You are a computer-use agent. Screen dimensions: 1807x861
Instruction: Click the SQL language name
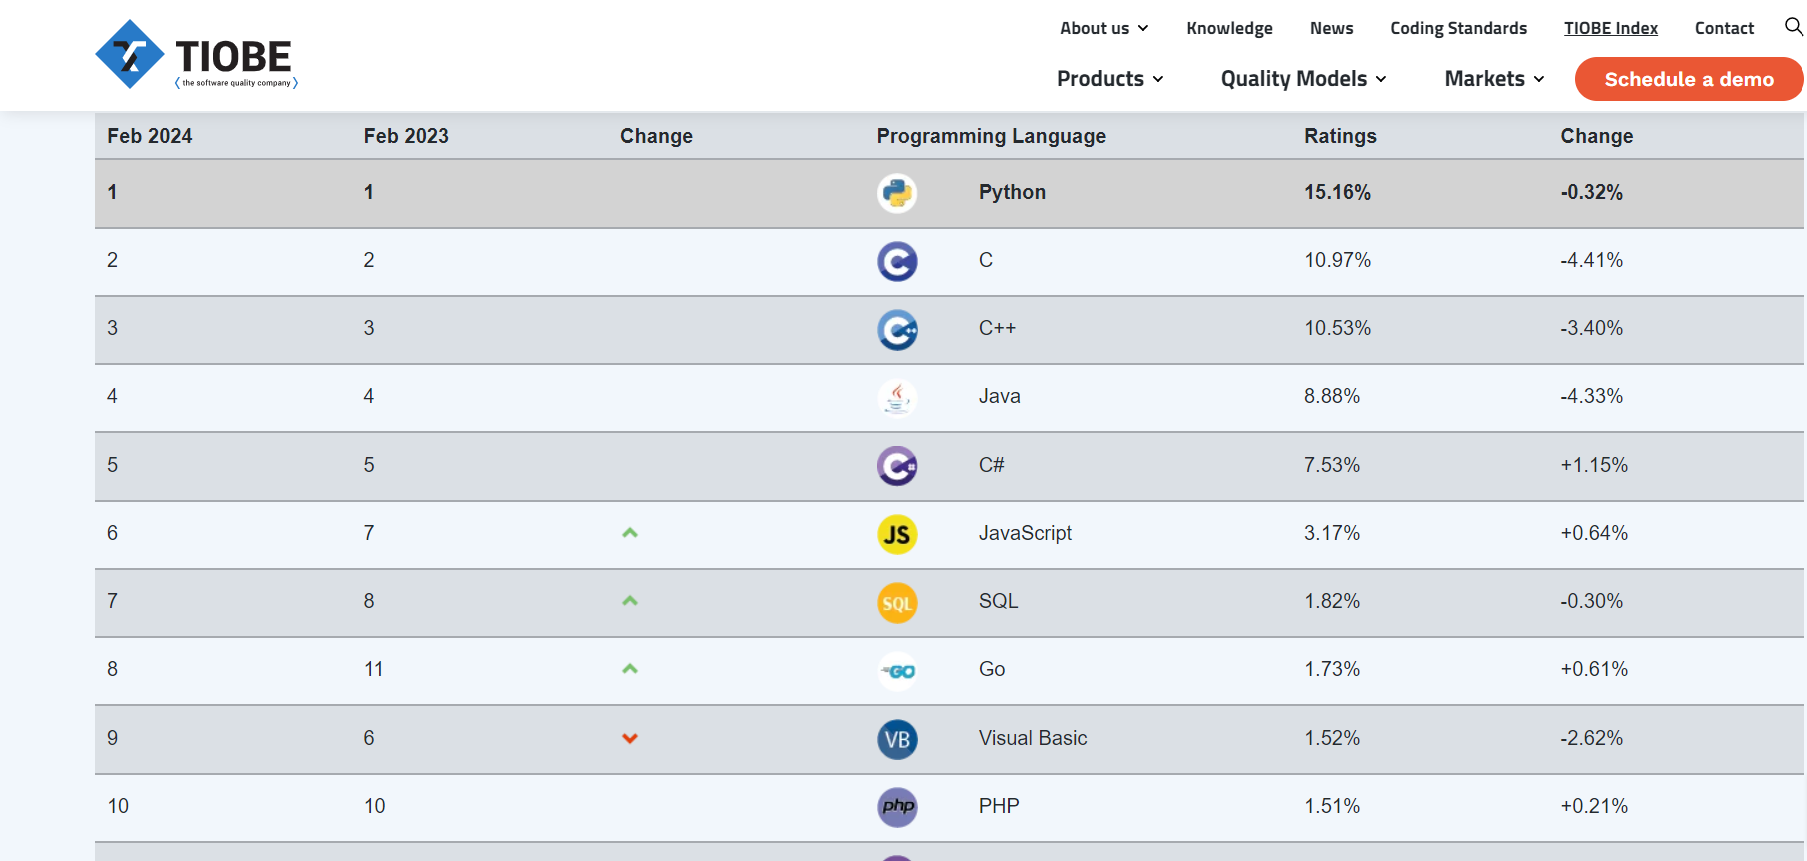pyautogui.click(x=998, y=601)
